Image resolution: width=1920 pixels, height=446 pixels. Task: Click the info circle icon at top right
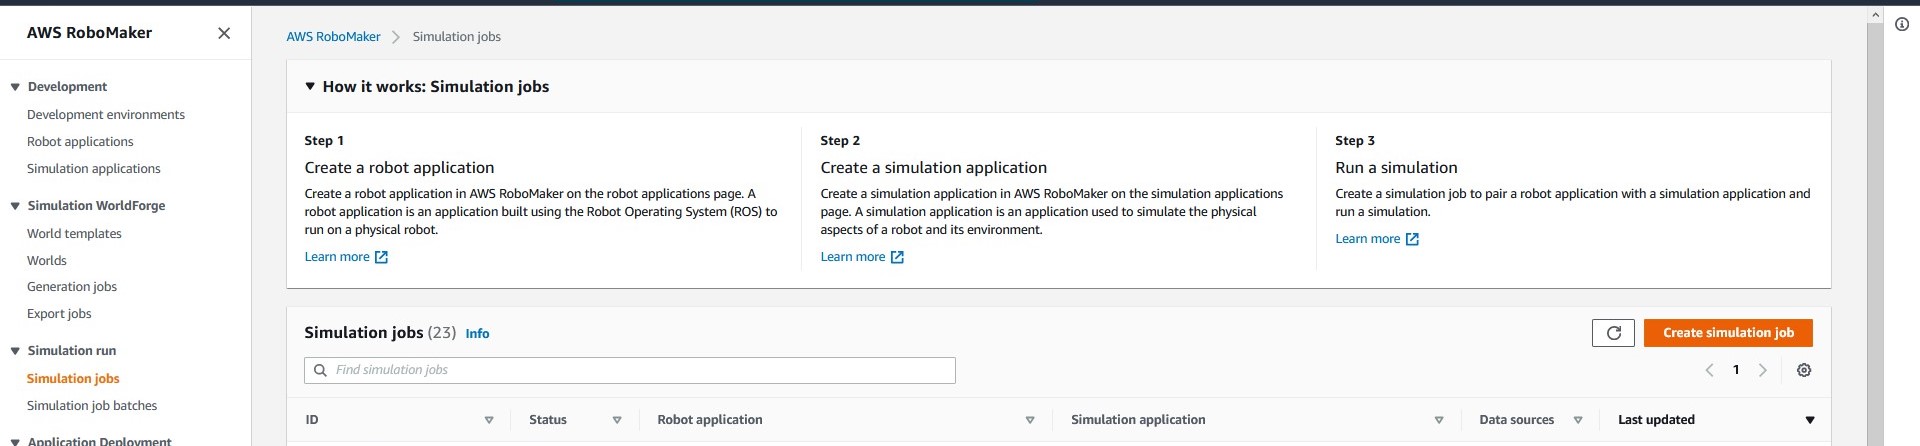[x=1902, y=24]
